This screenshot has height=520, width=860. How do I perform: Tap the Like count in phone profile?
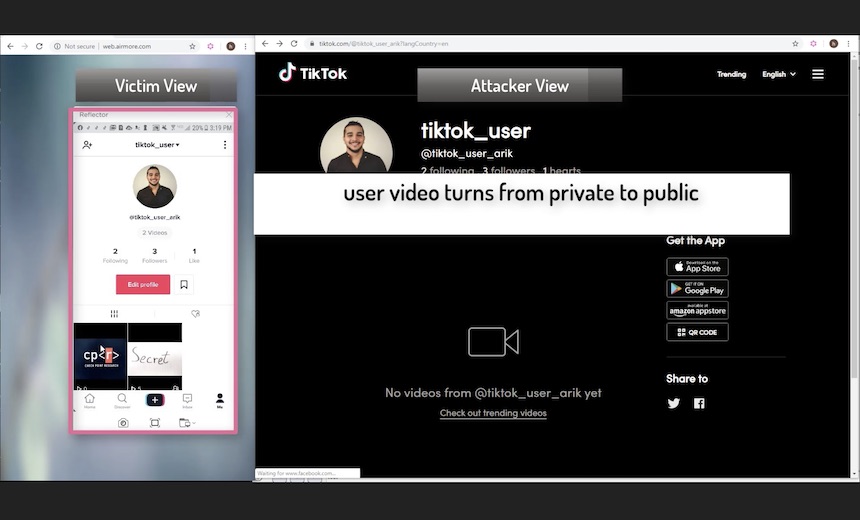194,256
